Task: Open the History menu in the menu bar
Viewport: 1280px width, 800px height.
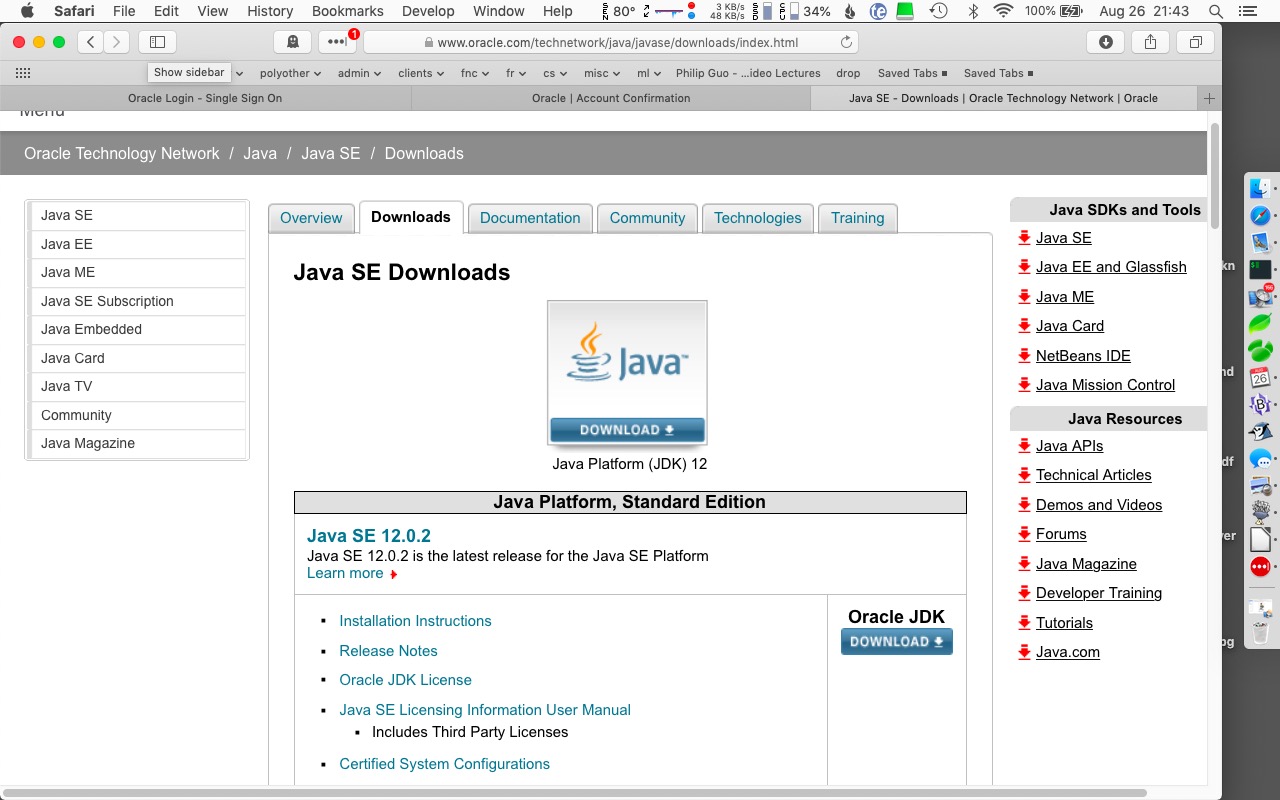Action: (270, 11)
